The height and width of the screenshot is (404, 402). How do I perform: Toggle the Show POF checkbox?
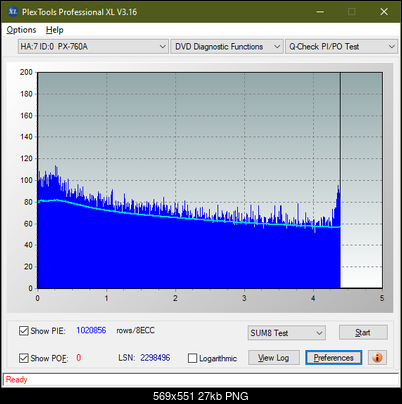(24, 358)
